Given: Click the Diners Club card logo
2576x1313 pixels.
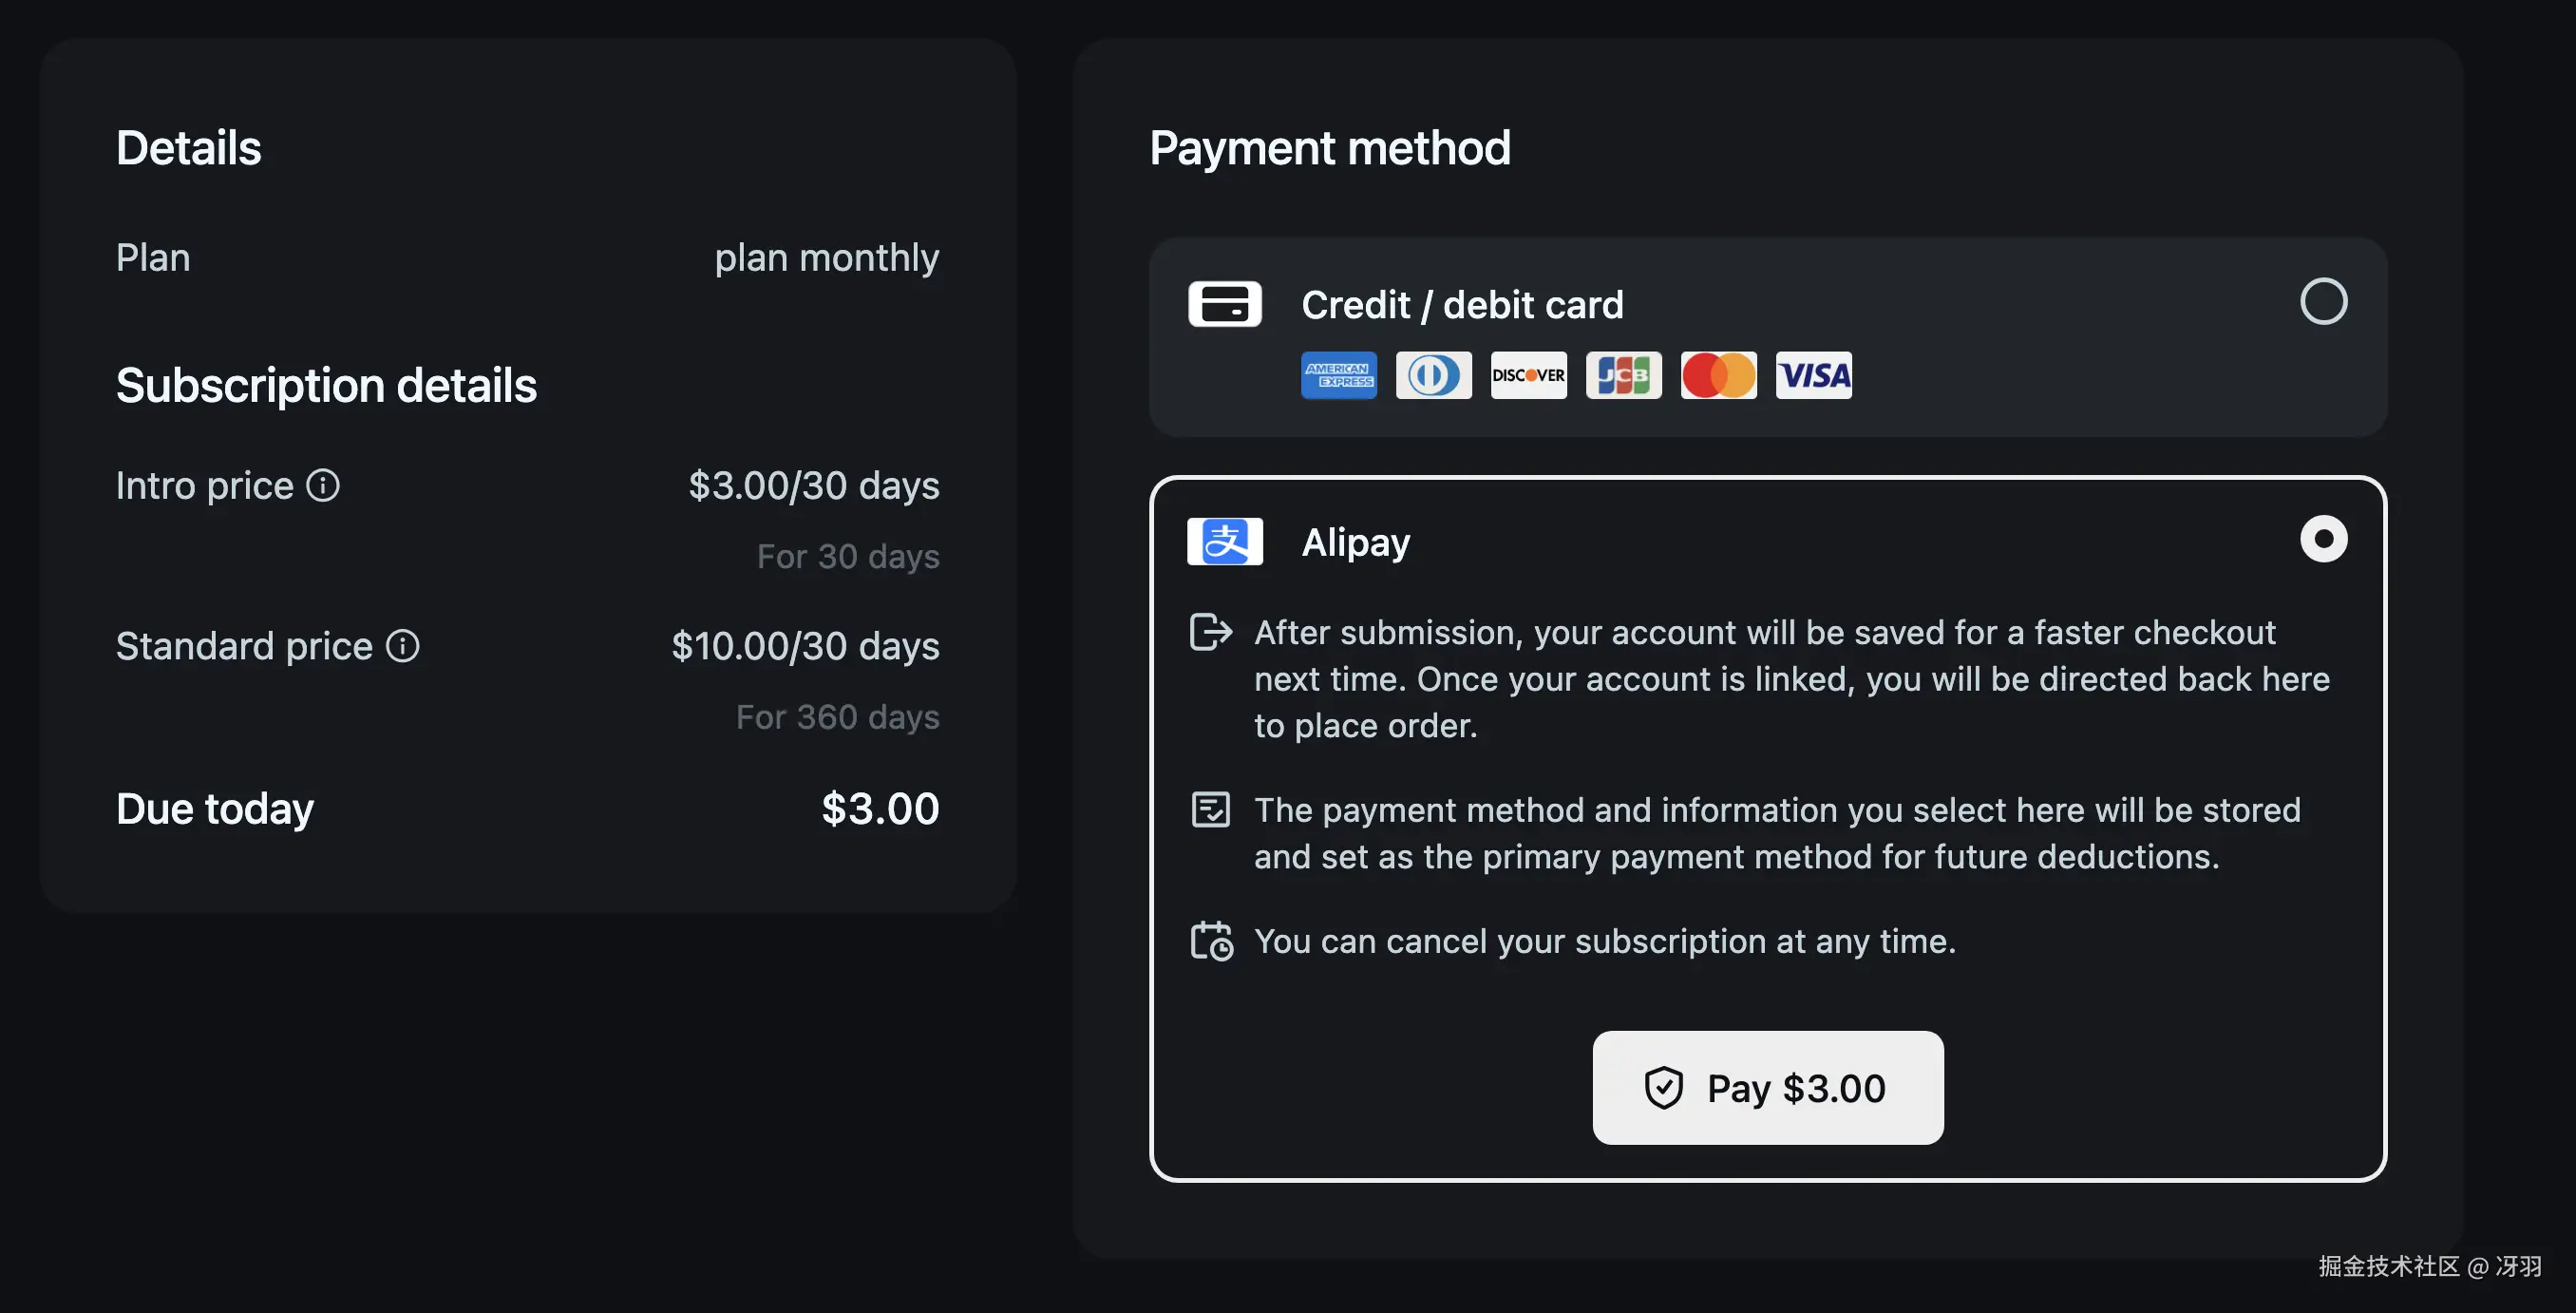Looking at the screenshot, I should [x=1433, y=375].
